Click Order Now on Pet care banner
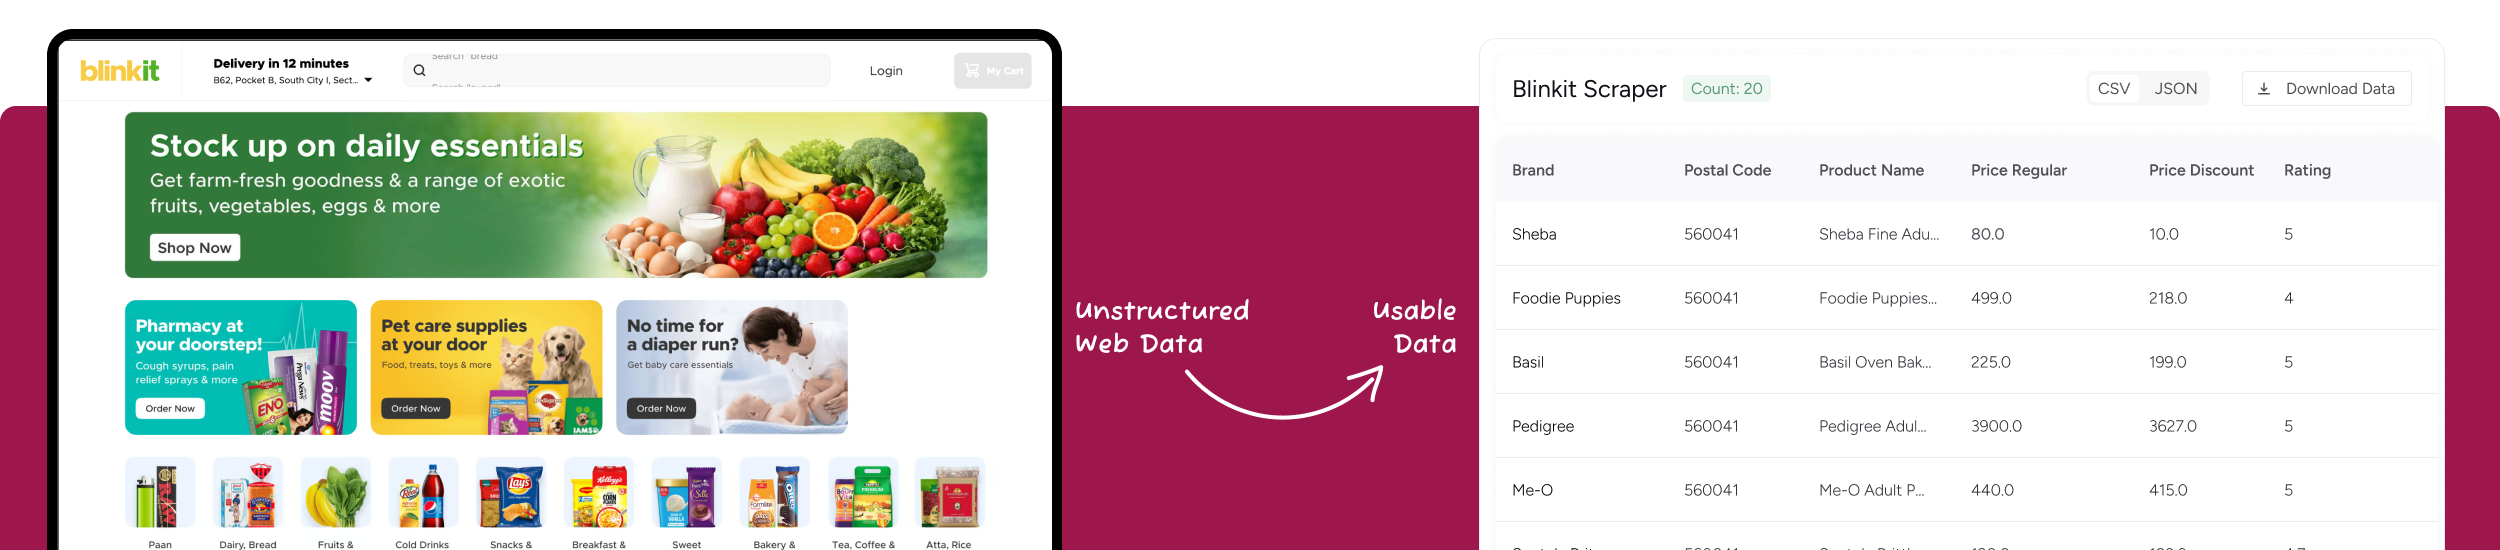The image size is (2500, 550). (416, 408)
